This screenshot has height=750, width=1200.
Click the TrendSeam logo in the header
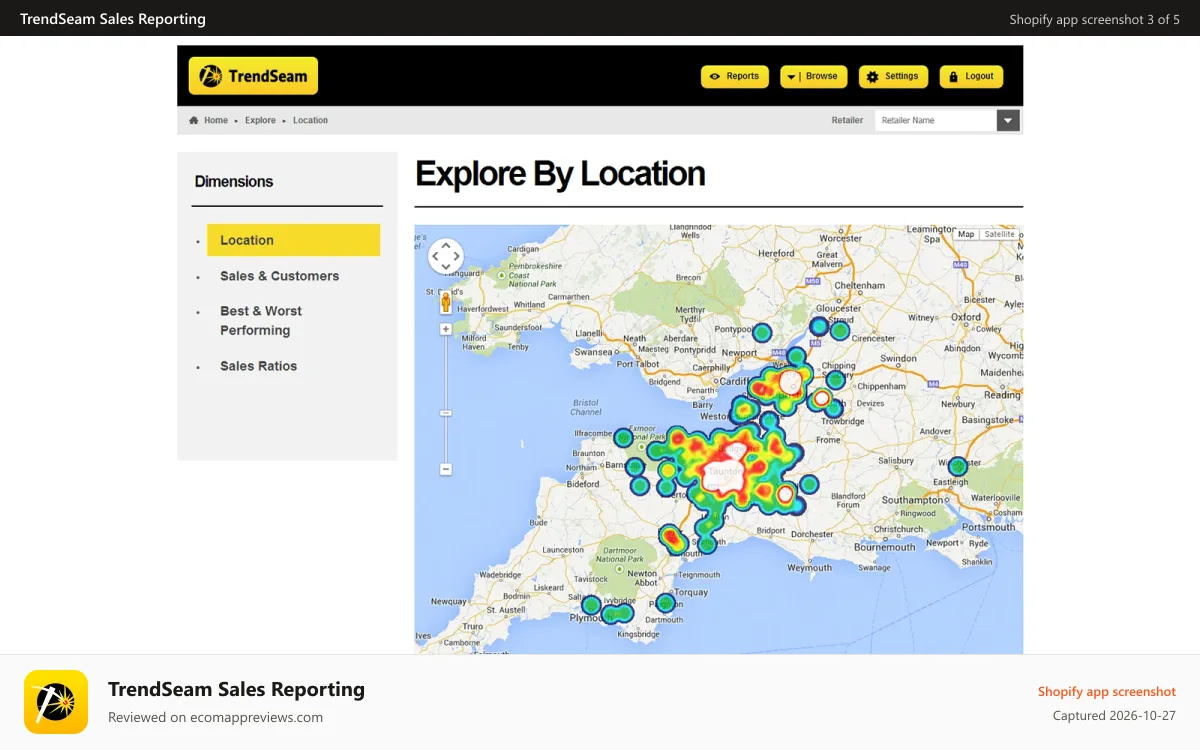(x=253, y=76)
